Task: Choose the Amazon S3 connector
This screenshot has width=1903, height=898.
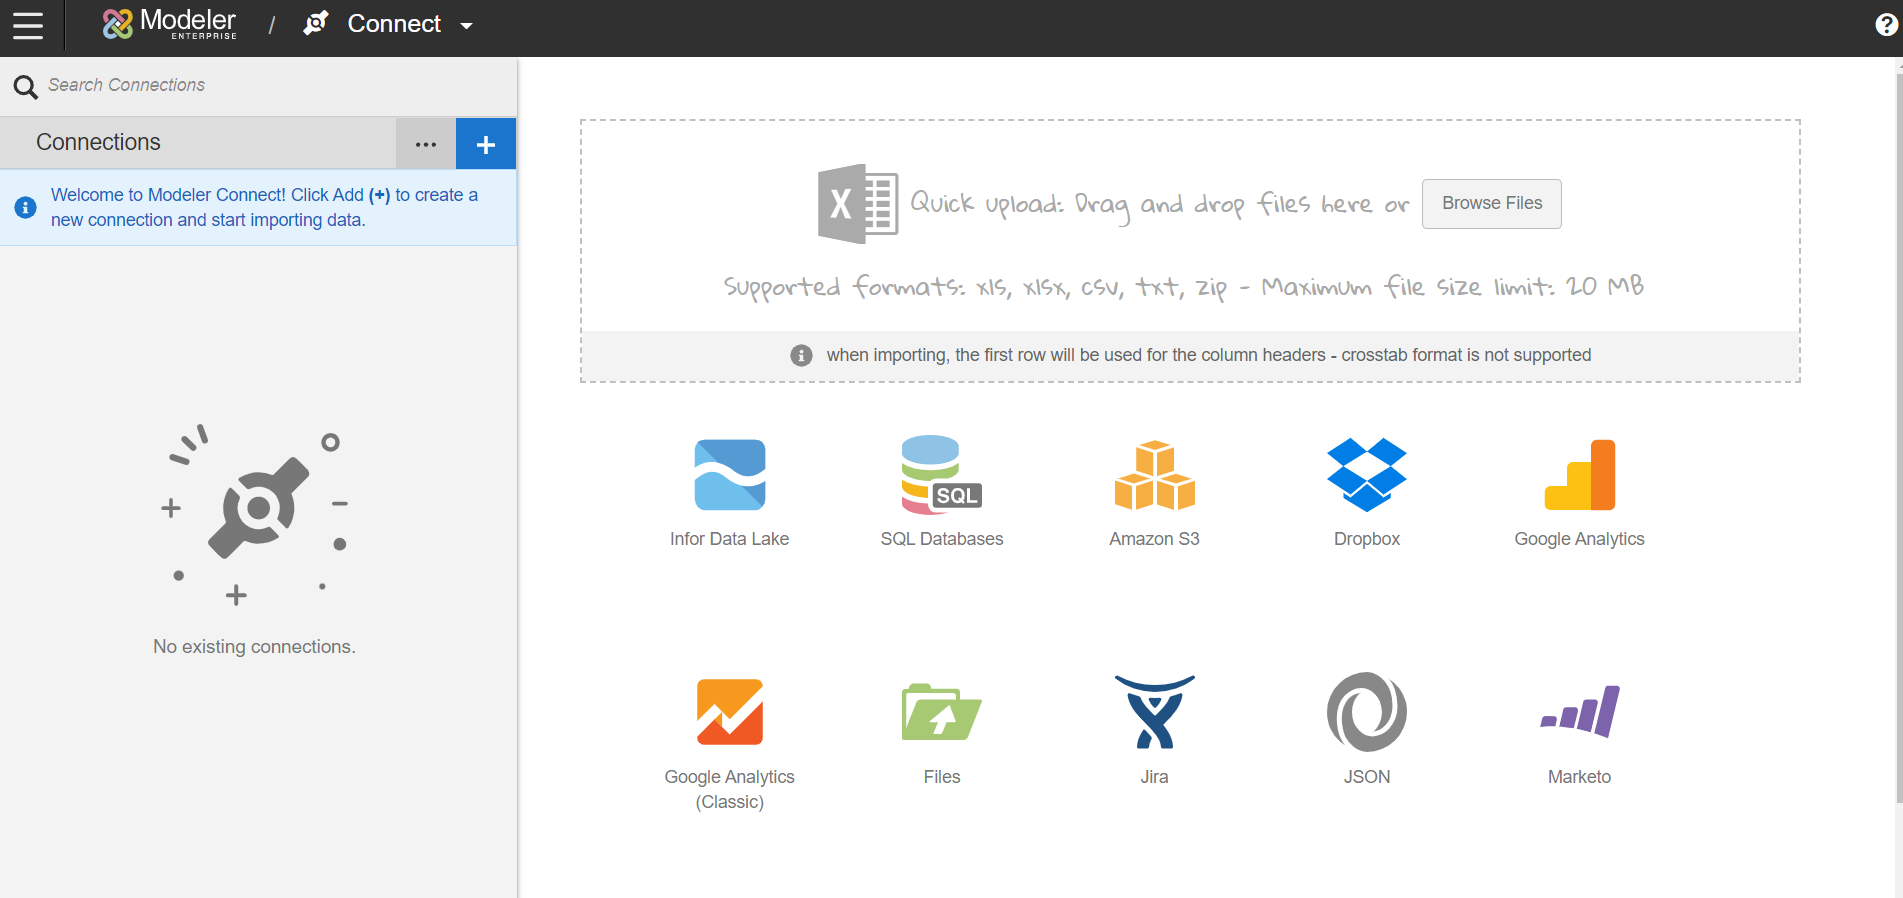Action: pyautogui.click(x=1154, y=476)
